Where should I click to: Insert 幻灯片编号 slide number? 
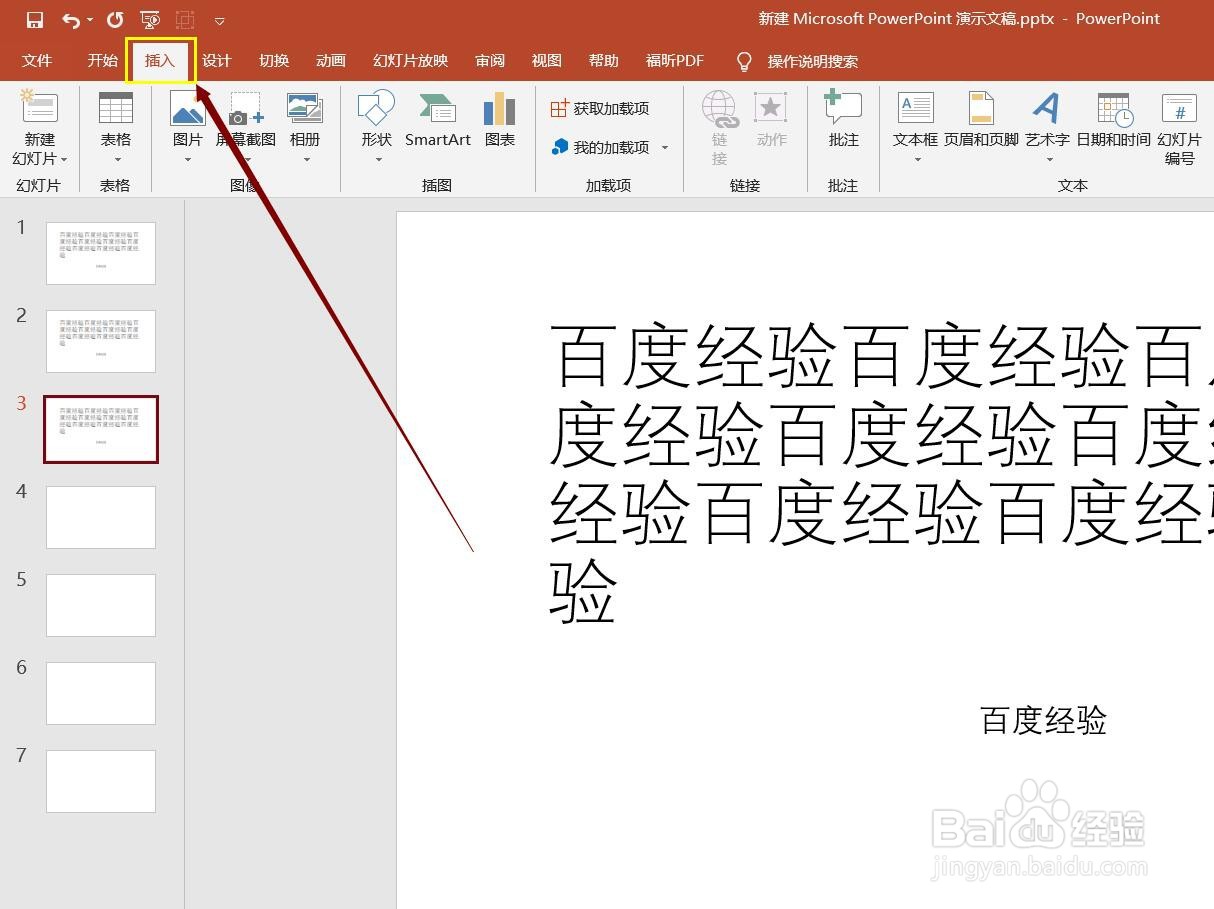point(1180,127)
